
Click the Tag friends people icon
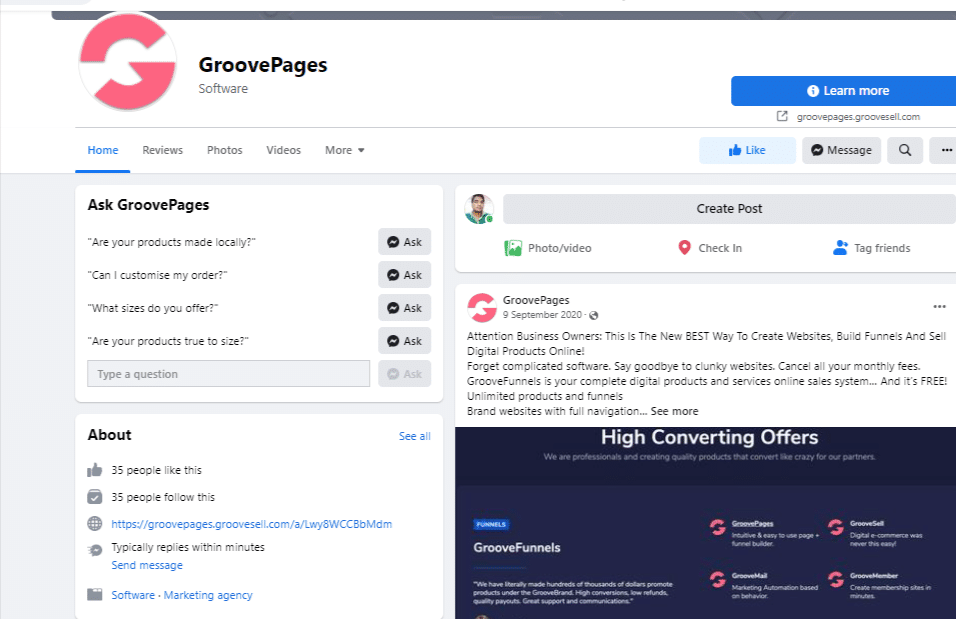(x=840, y=248)
